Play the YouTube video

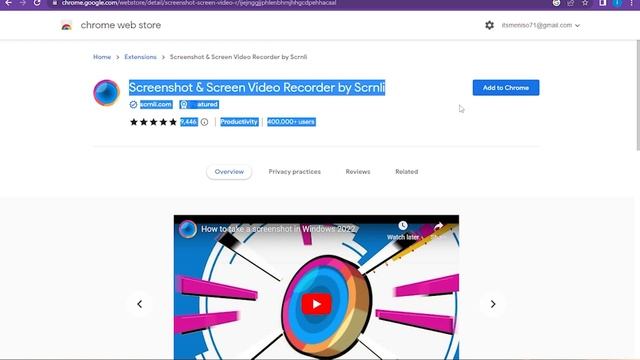(x=316, y=304)
